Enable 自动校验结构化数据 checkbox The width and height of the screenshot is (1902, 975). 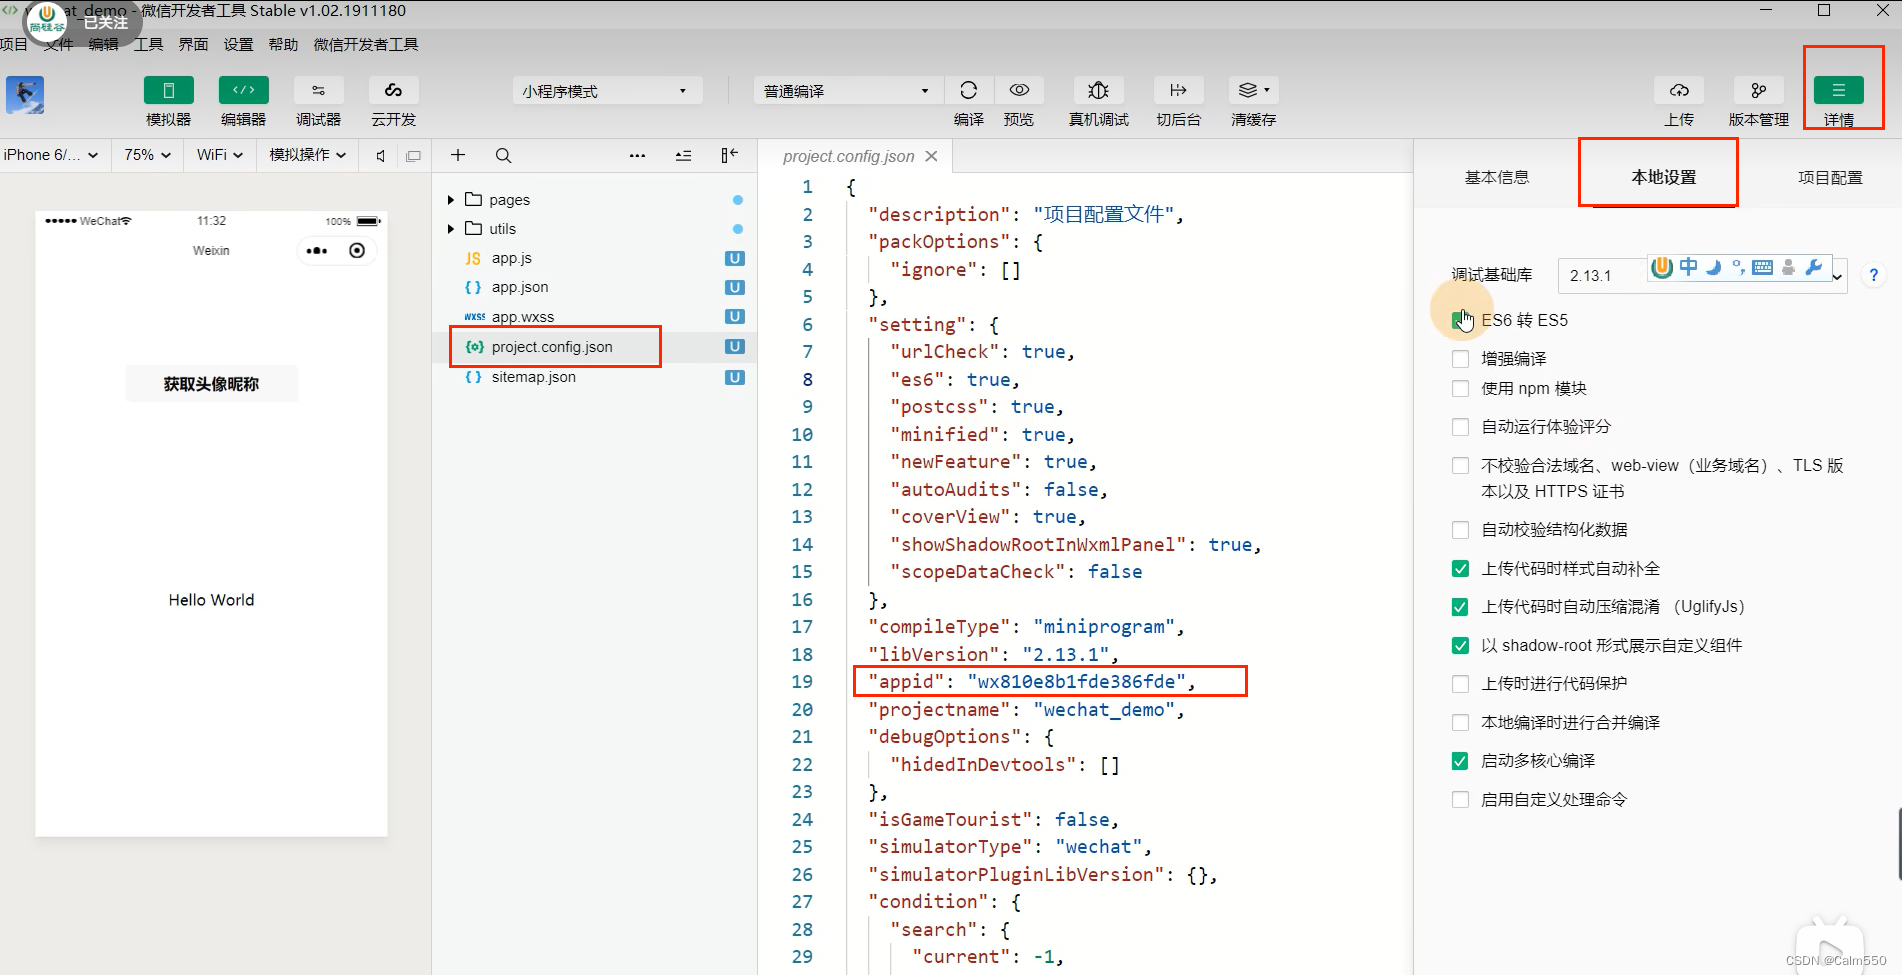click(x=1460, y=530)
